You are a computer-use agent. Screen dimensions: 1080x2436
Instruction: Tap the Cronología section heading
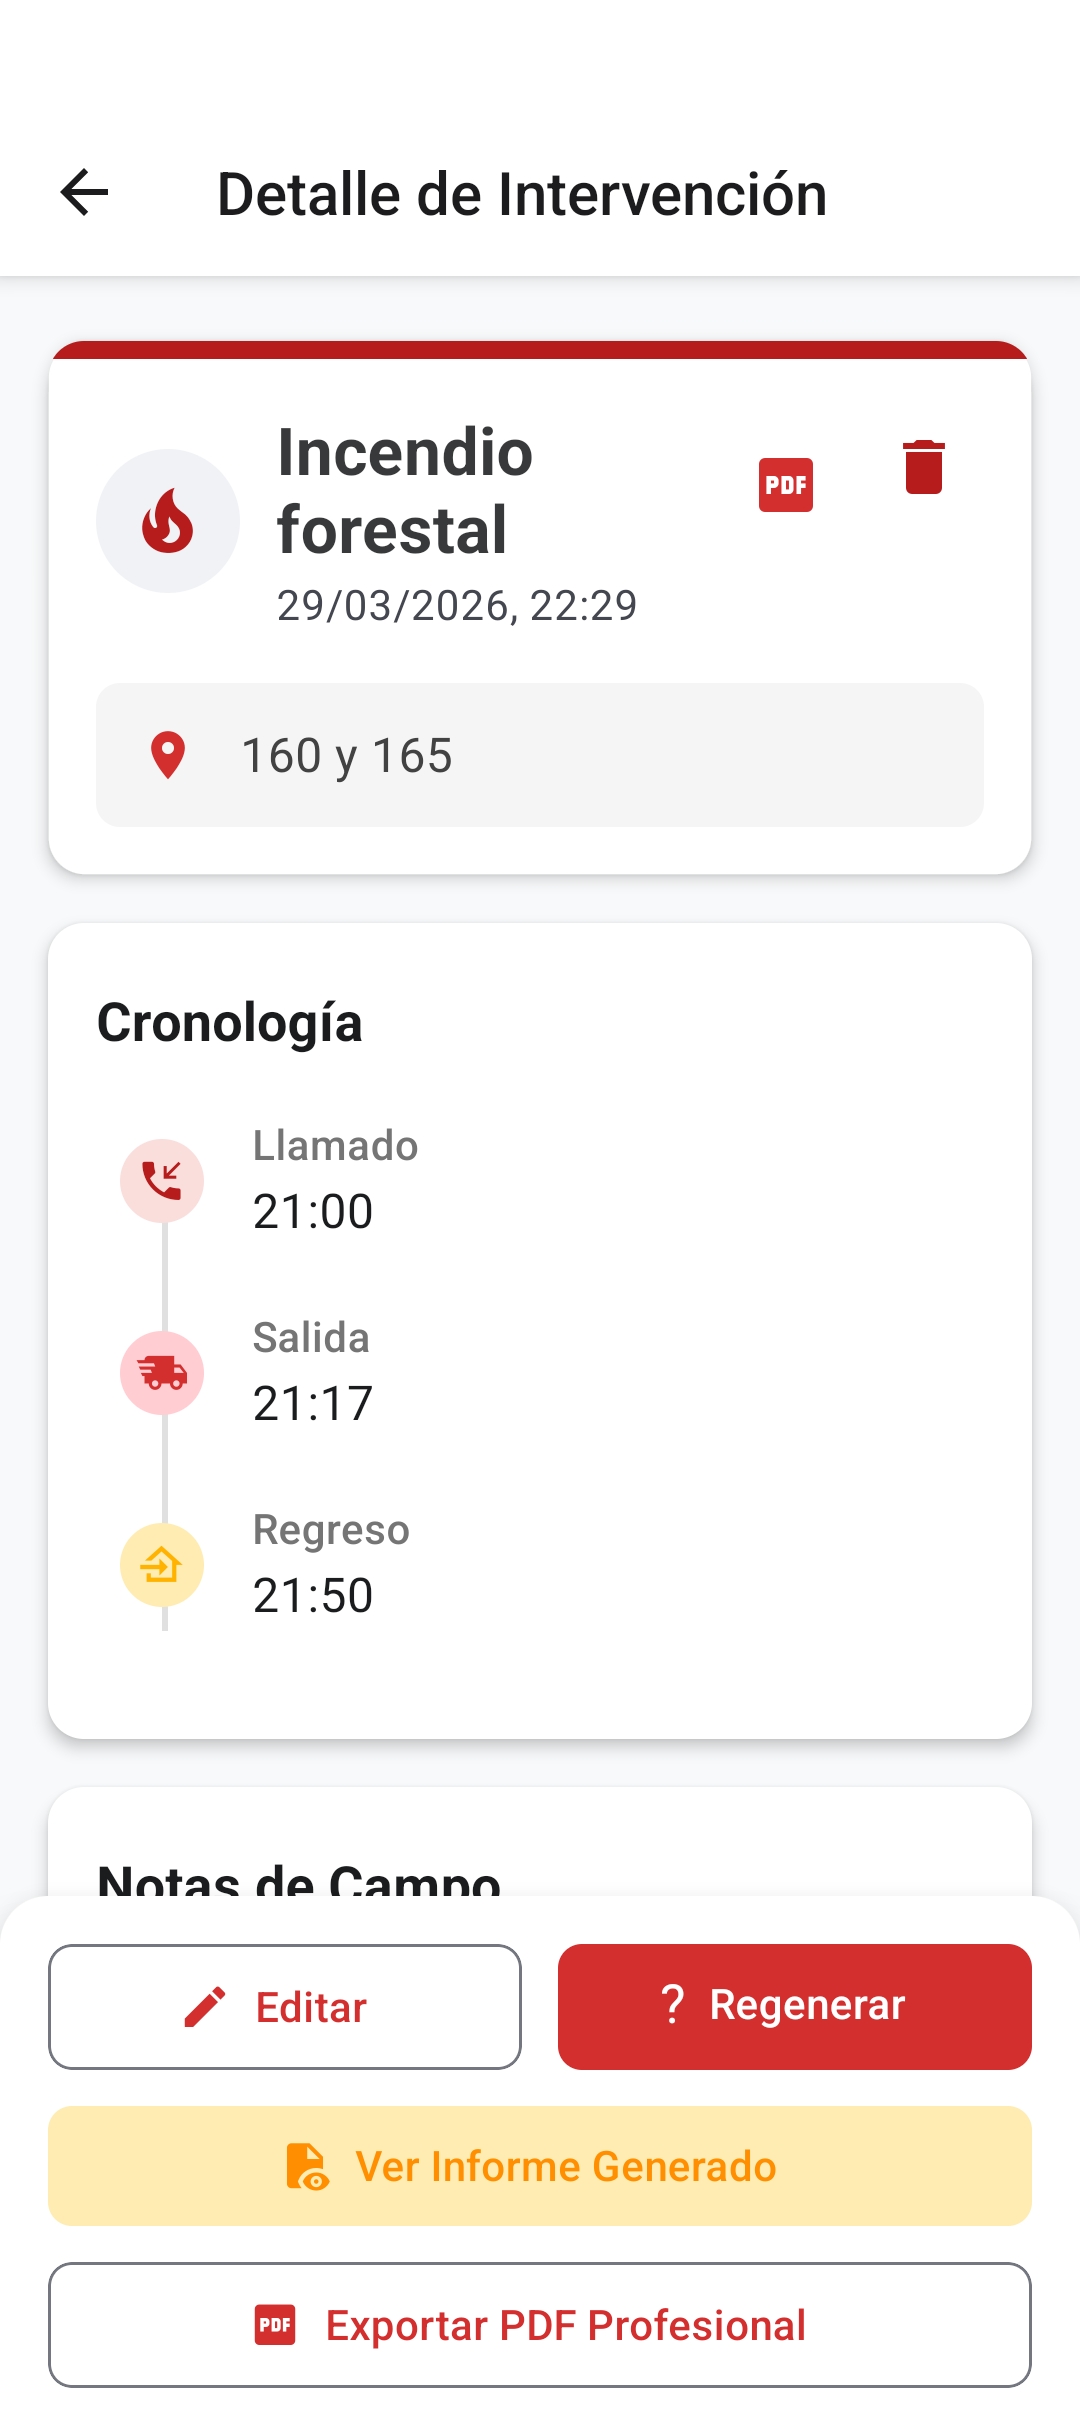230,1023
